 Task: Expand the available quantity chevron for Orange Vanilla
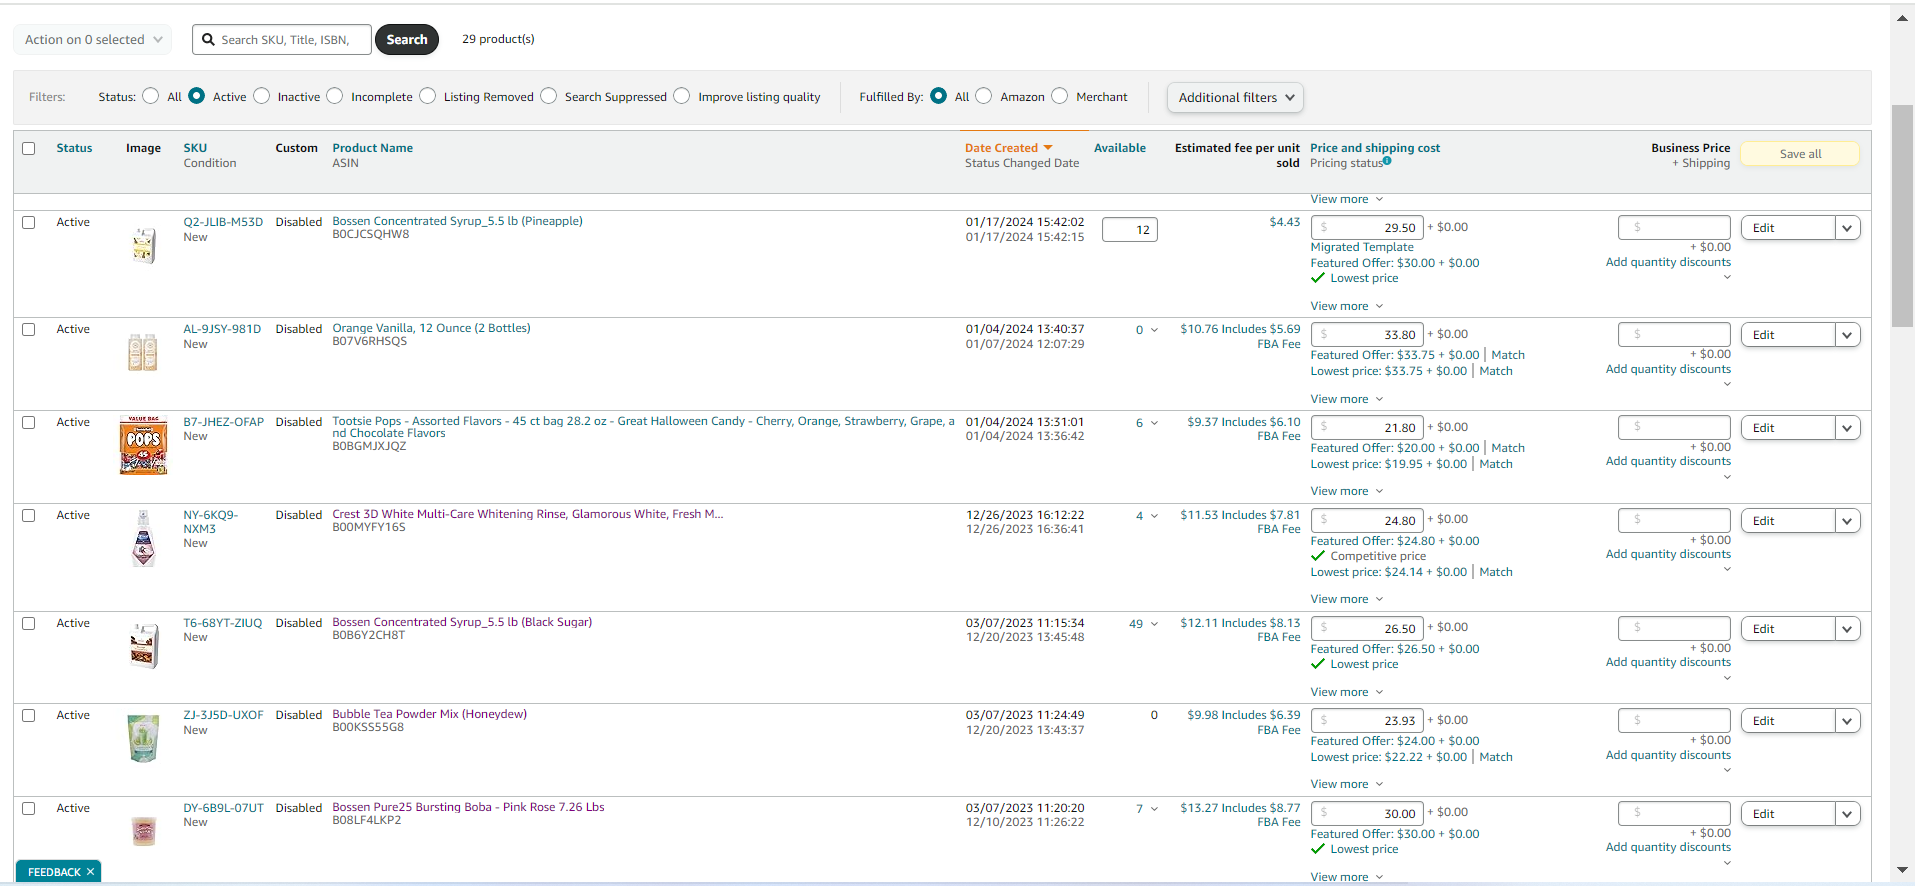(x=1155, y=330)
